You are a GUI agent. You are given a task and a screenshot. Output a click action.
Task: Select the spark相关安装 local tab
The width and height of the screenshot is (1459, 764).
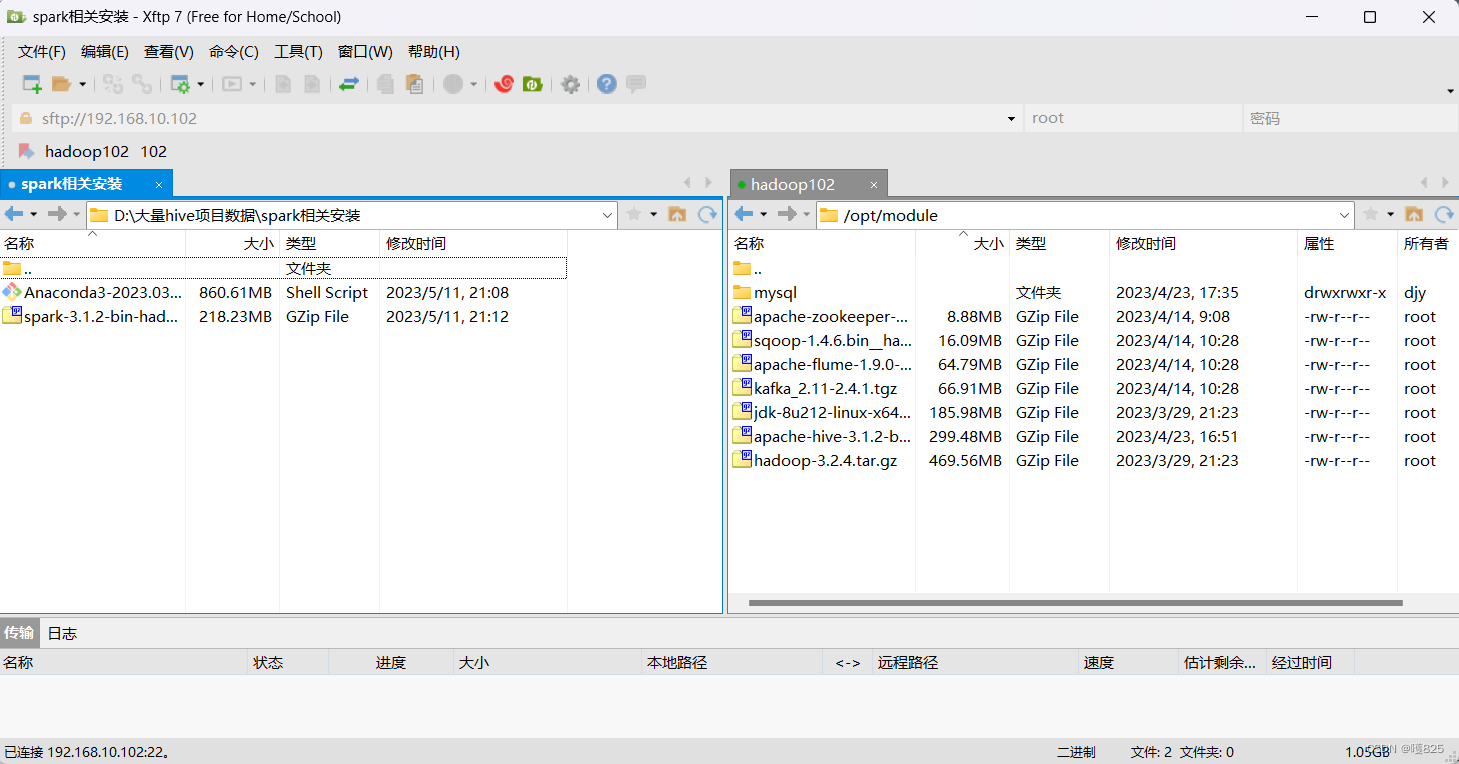click(86, 184)
